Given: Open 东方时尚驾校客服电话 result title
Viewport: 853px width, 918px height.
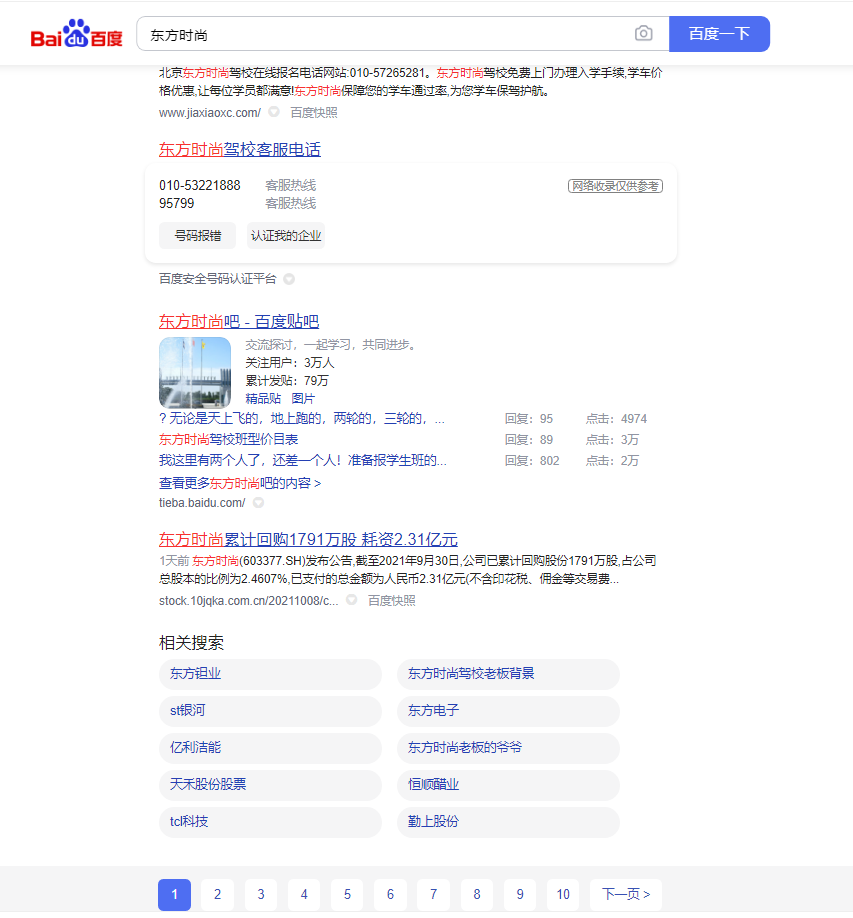Looking at the screenshot, I should (240, 150).
